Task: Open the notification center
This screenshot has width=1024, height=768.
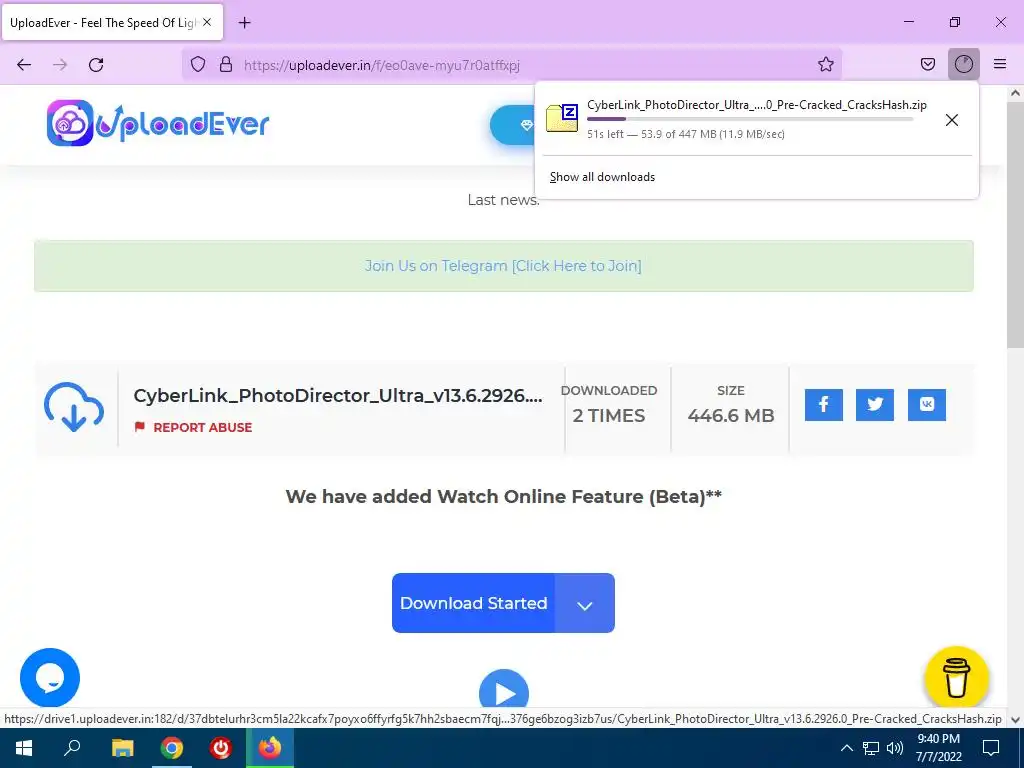Action: pyautogui.click(x=991, y=748)
